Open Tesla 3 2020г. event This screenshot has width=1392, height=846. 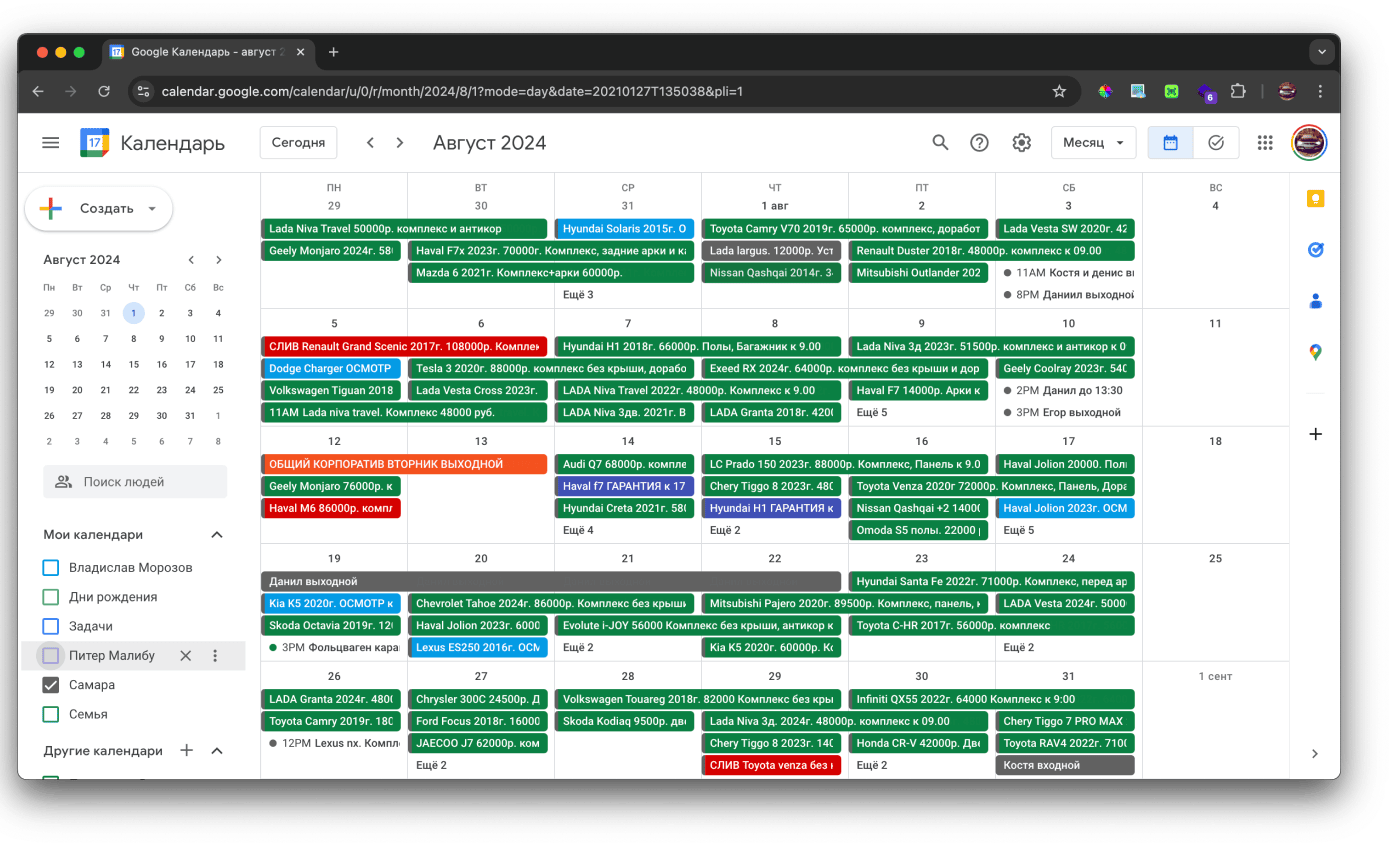[x=551, y=368]
